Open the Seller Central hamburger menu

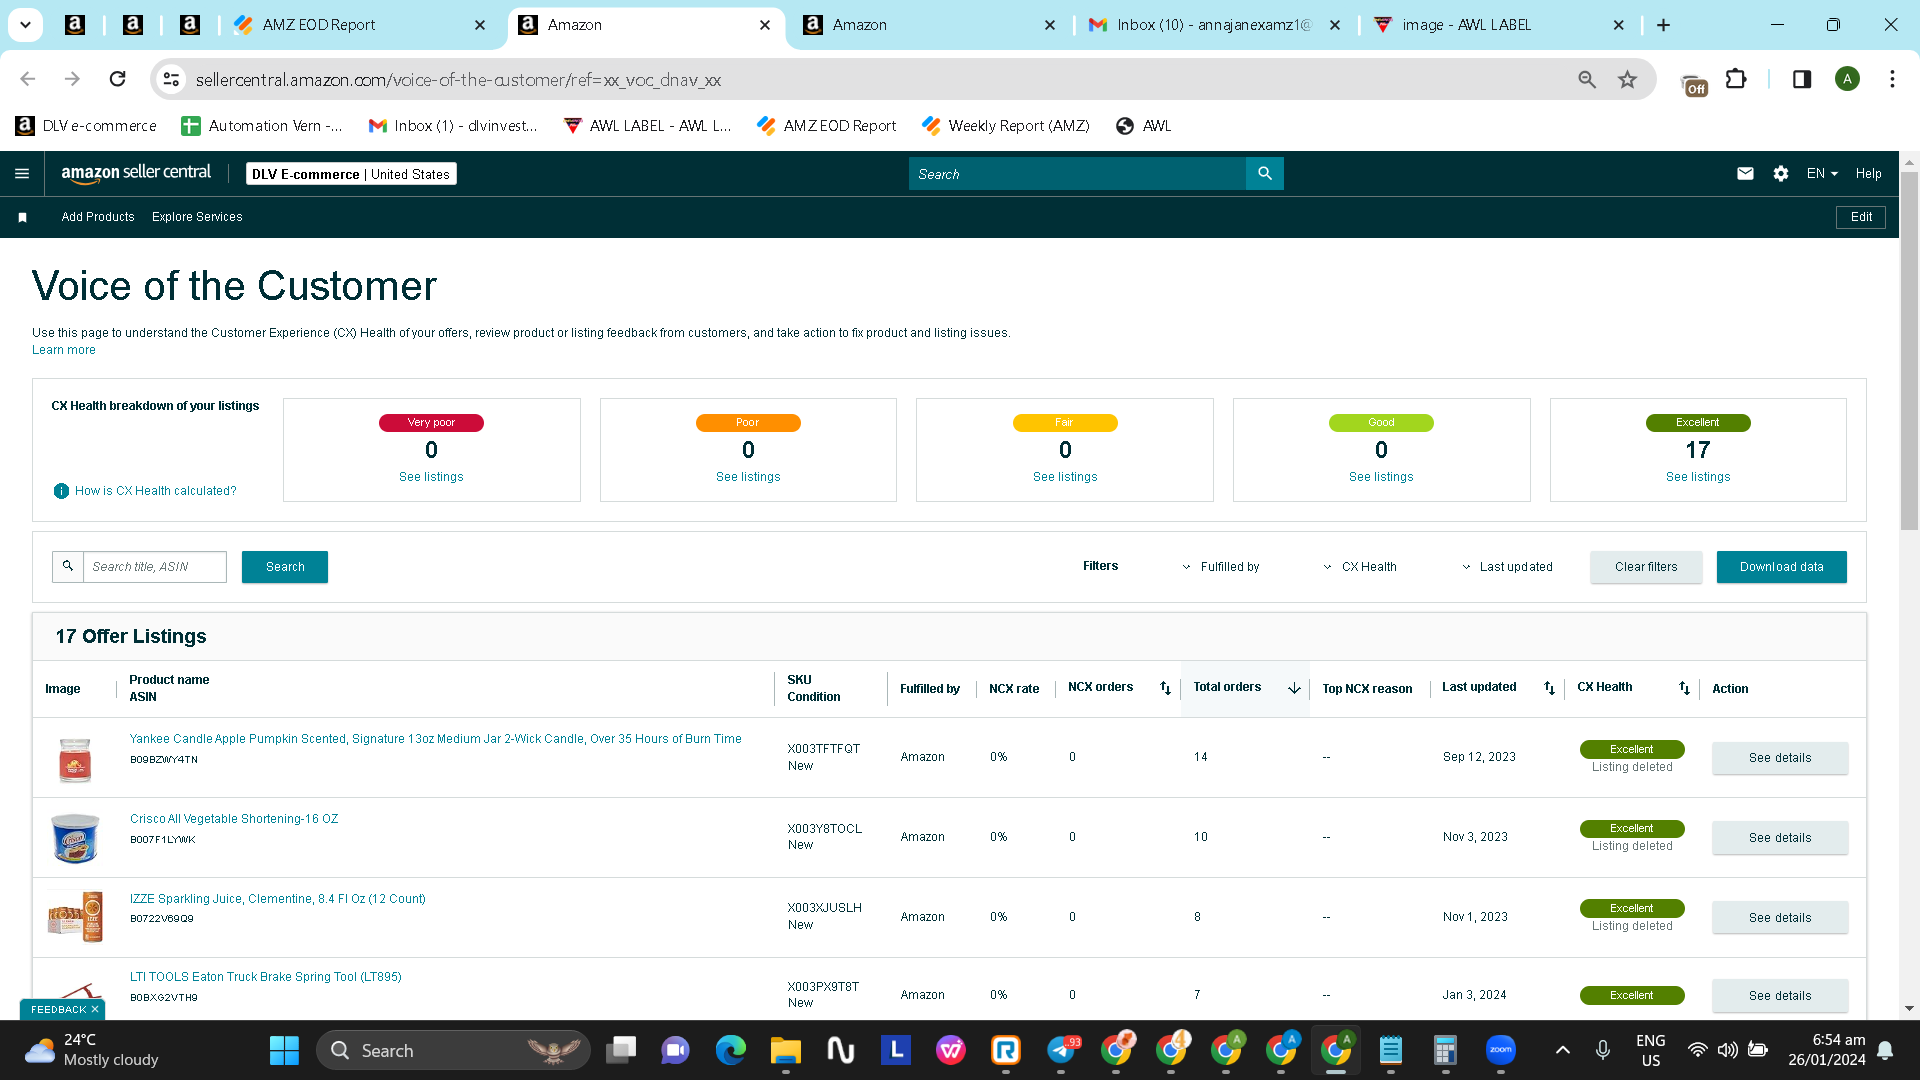(22, 174)
